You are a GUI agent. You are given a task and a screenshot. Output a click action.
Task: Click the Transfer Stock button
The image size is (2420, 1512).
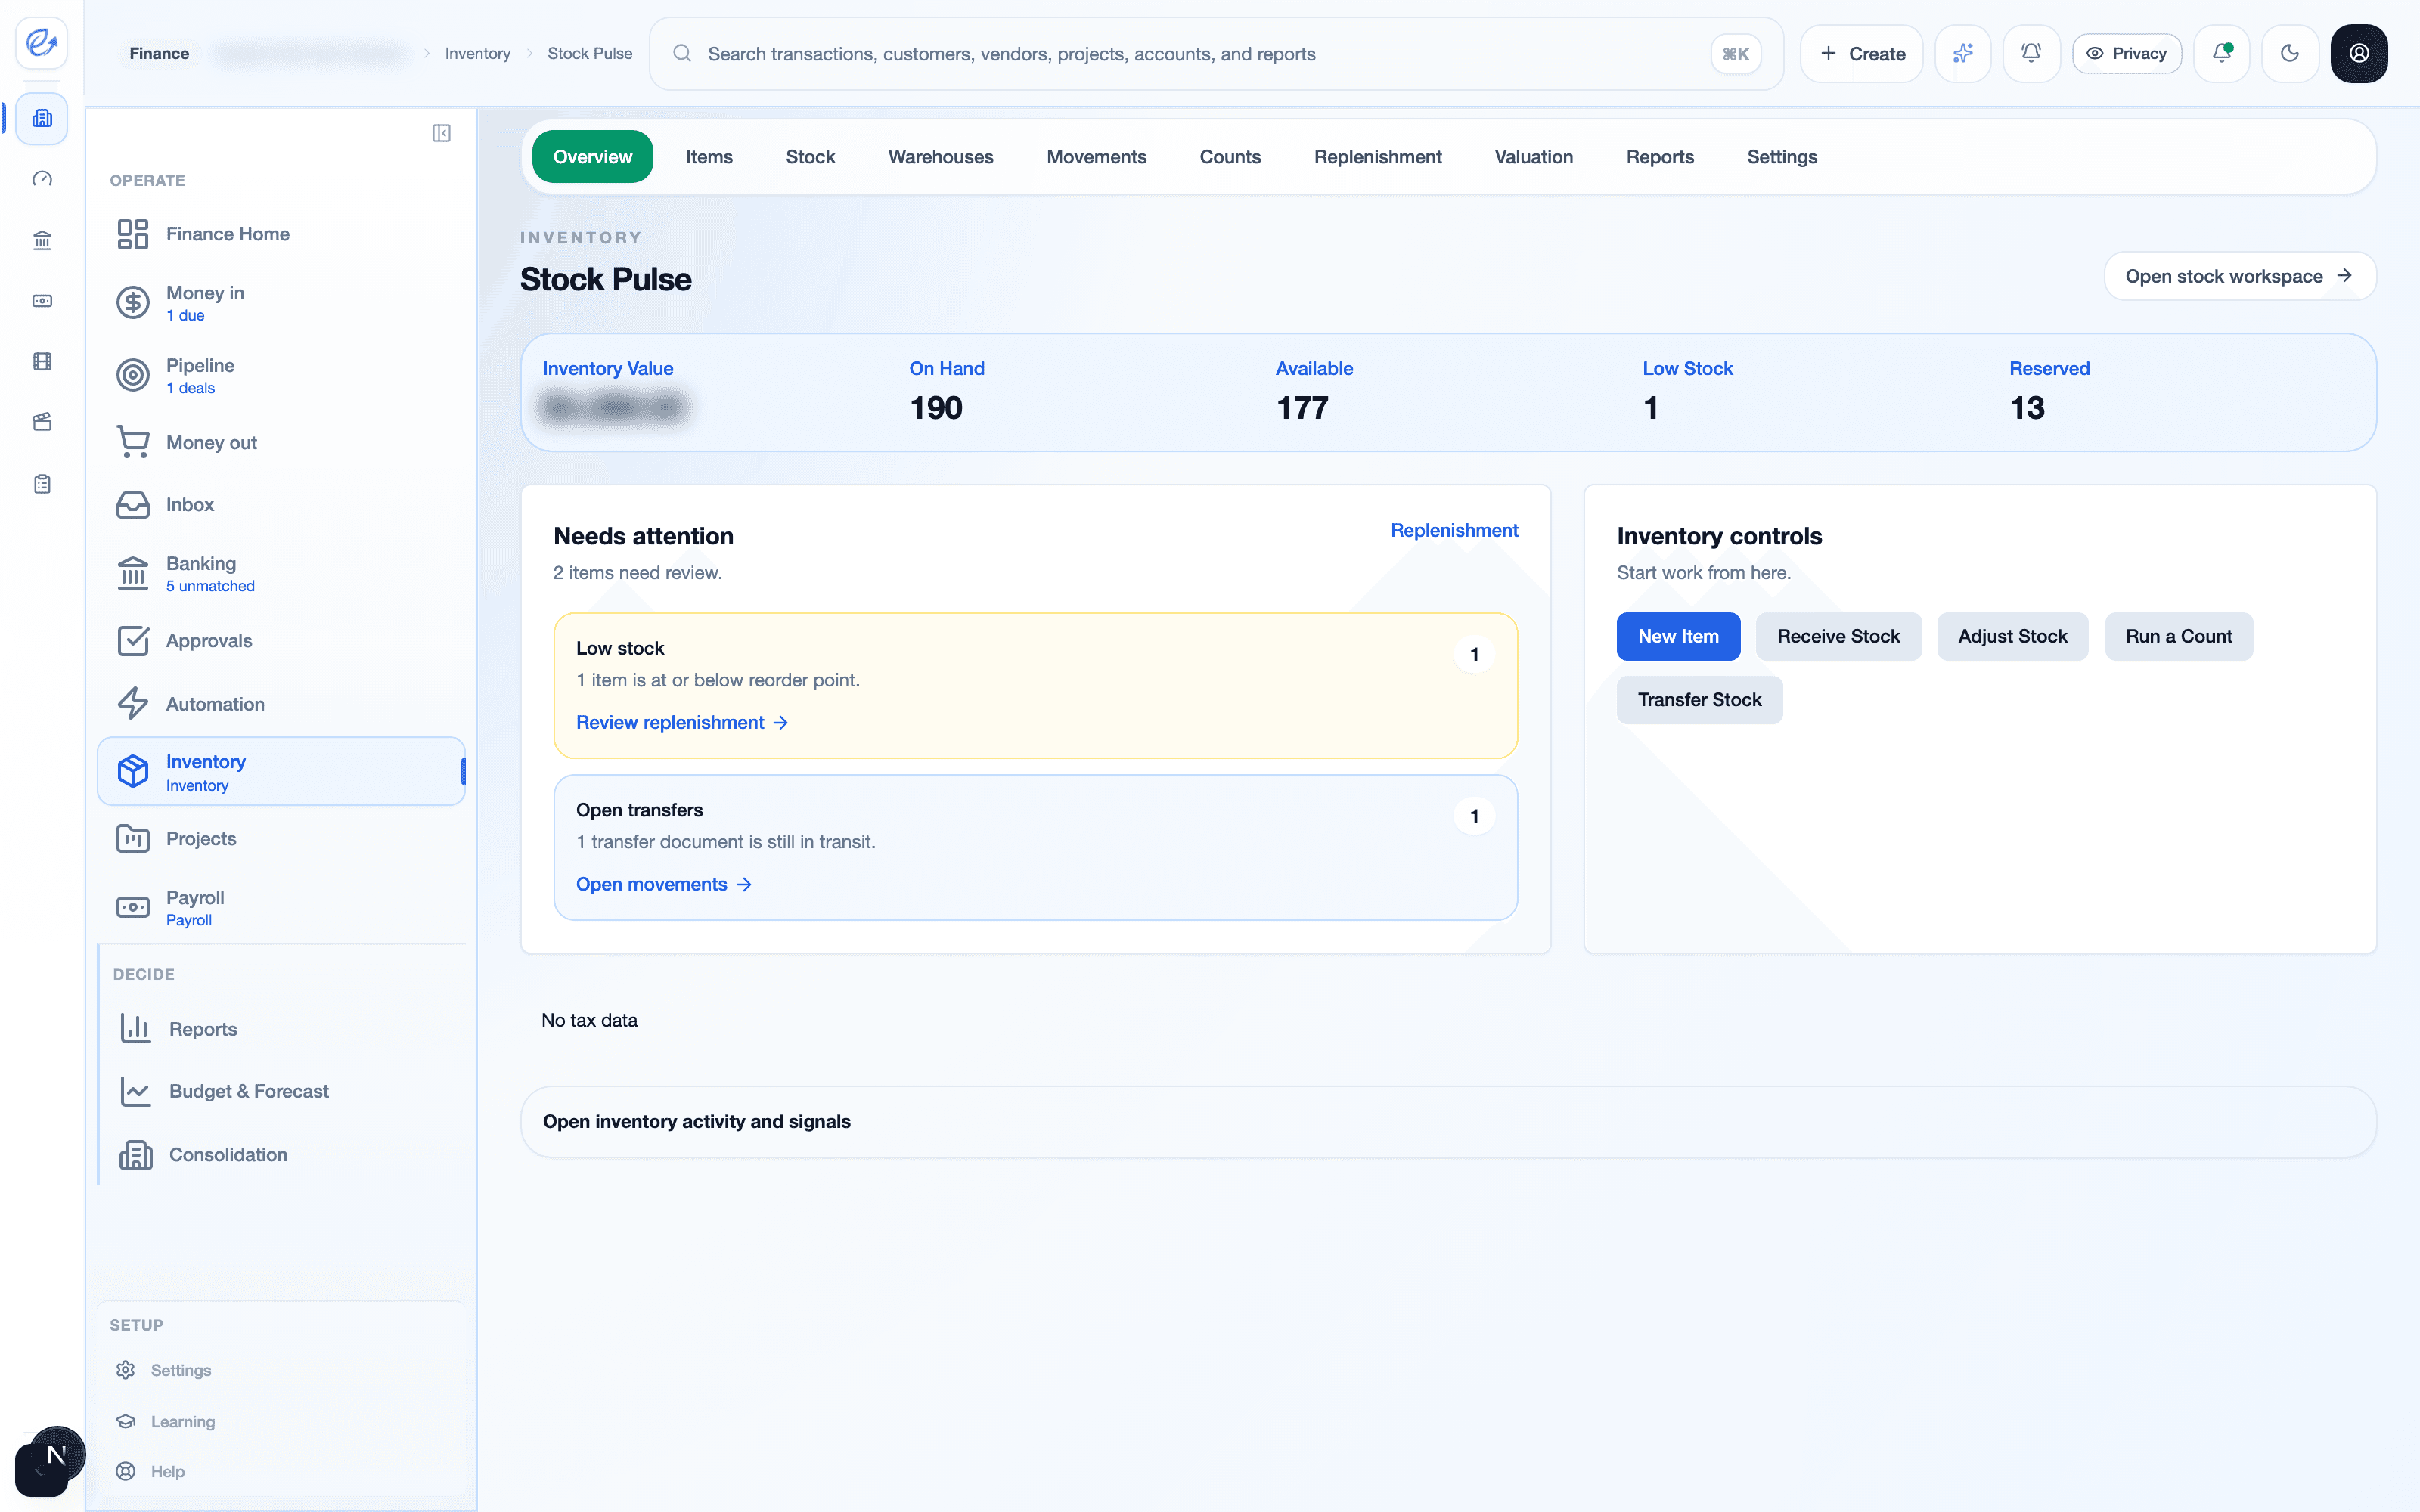point(1699,700)
